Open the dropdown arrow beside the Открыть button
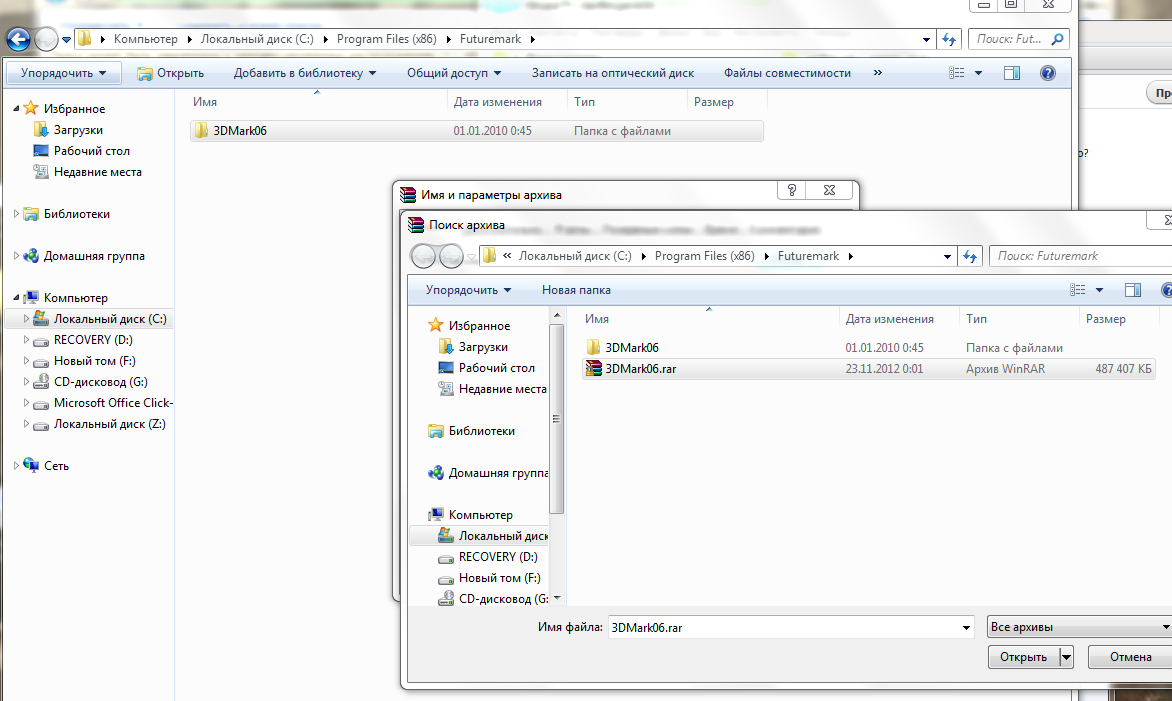This screenshot has width=1172, height=701. click(1066, 657)
